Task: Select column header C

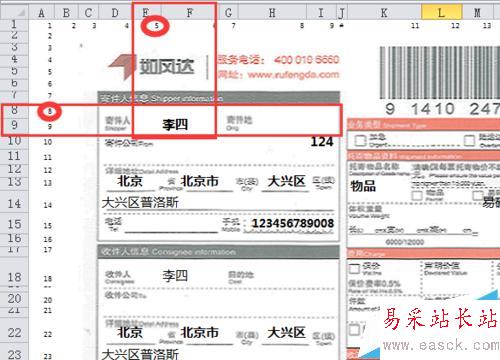Action: 88,13
